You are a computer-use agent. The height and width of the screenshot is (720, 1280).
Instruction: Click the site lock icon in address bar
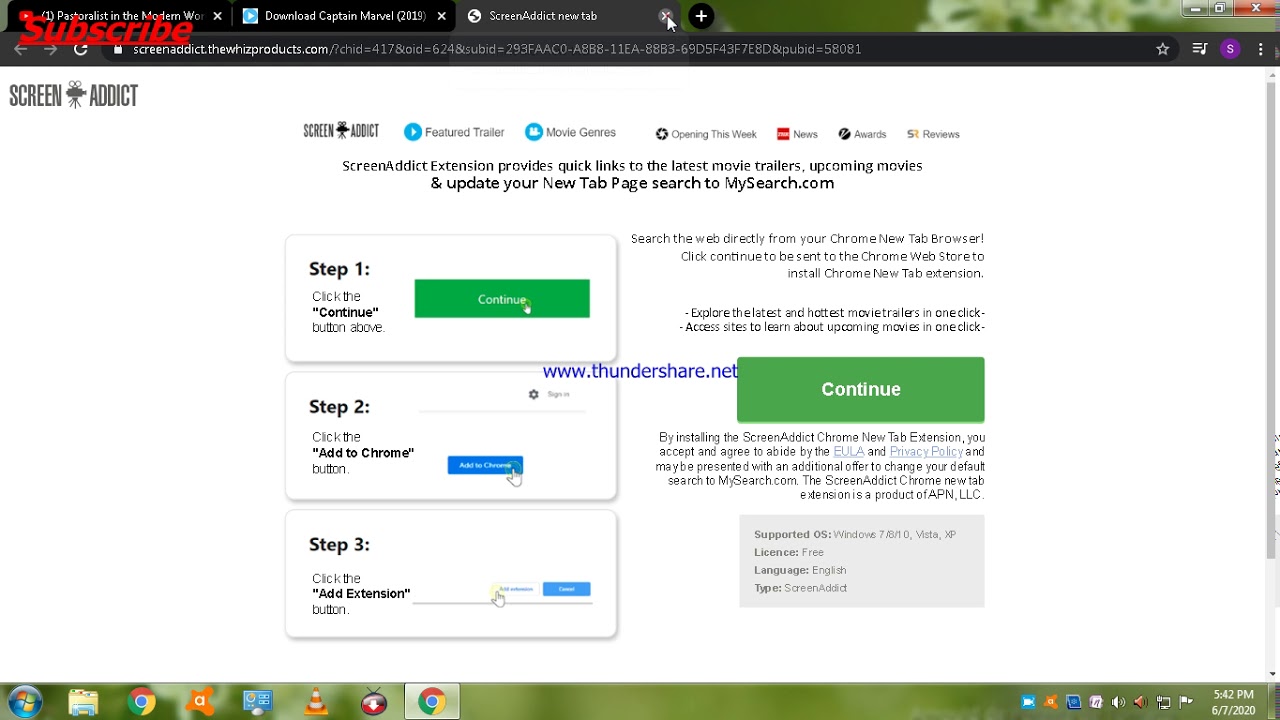(x=118, y=49)
